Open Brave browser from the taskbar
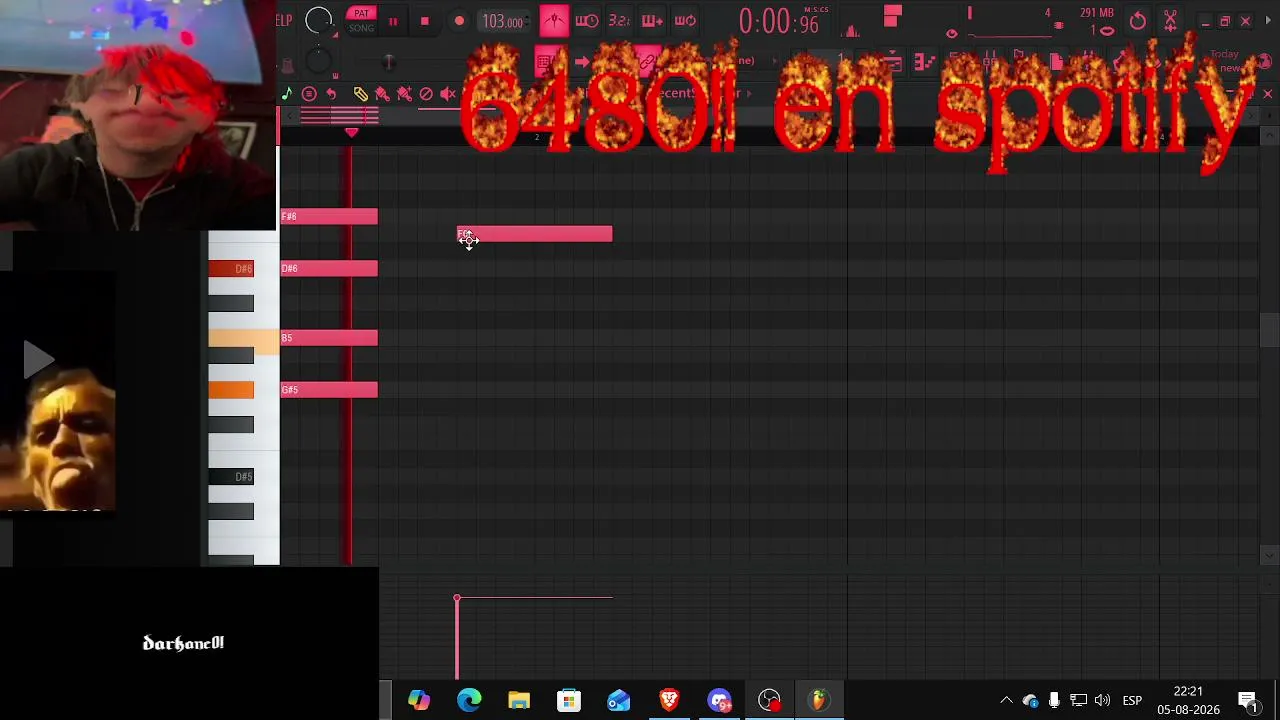The width and height of the screenshot is (1280, 720). 669,700
